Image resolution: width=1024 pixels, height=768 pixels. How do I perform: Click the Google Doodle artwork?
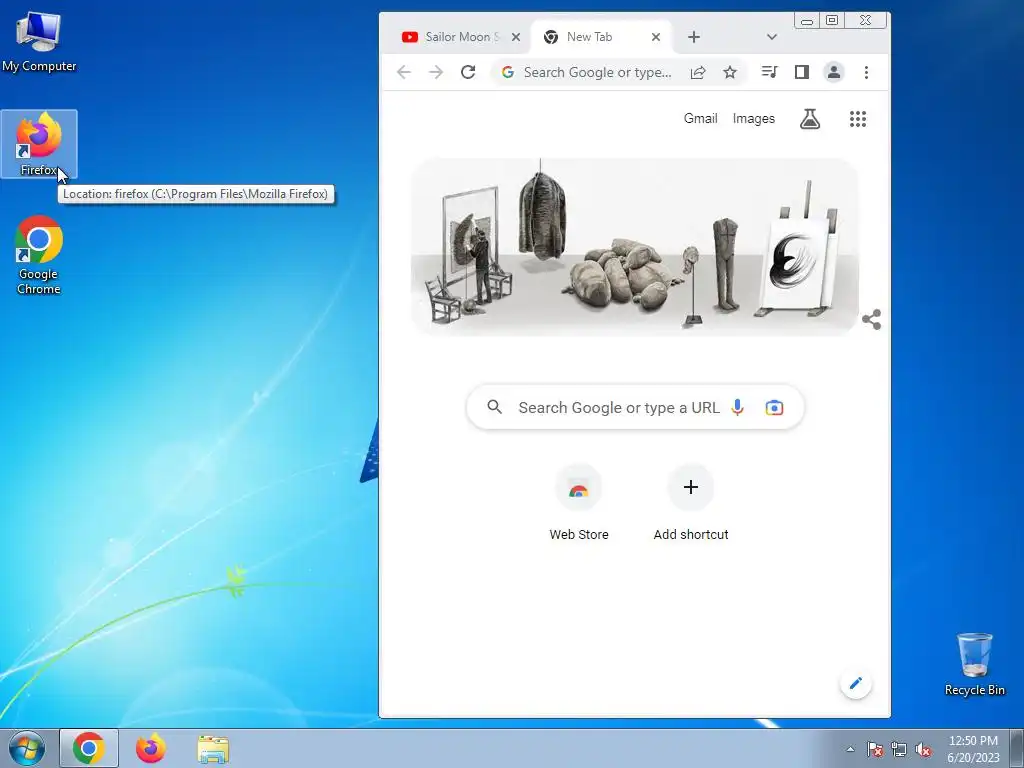[x=633, y=247]
